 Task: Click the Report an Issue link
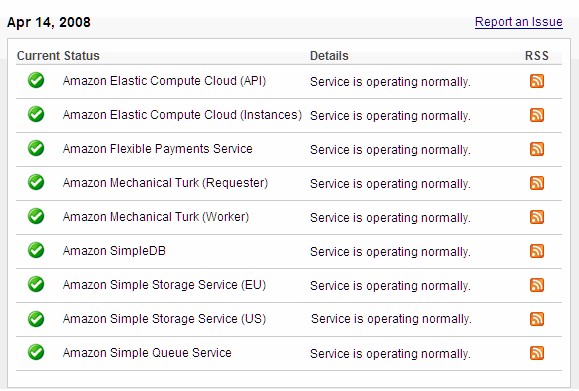pyautogui.click(x=518, y=22)
